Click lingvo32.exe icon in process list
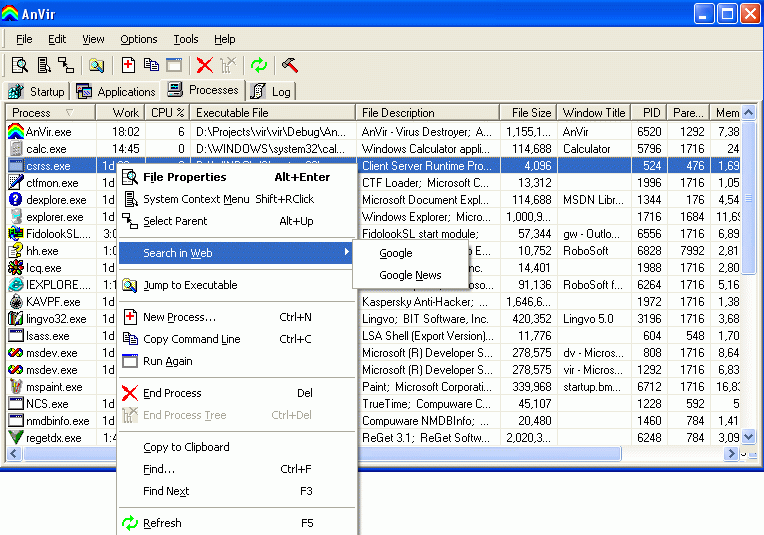This screenshot has width=764, height=535. pos(16,319)
